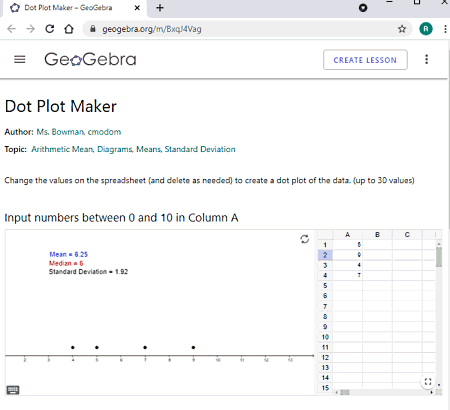
Task: Open the Means topic link
Action: tap(149, 149)
